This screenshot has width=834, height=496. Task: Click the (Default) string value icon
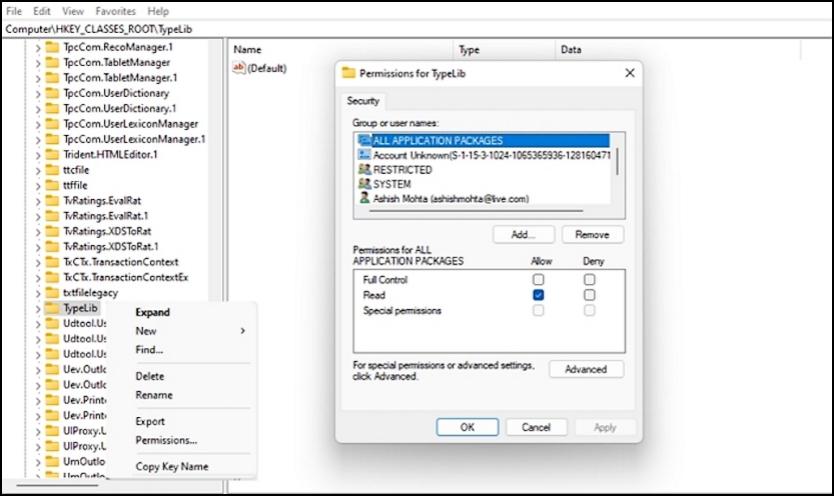[x=238, y=68]
